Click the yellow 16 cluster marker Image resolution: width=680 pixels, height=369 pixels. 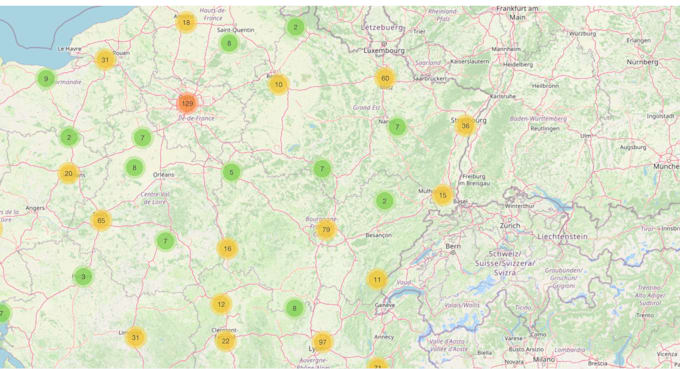[227, 249]
